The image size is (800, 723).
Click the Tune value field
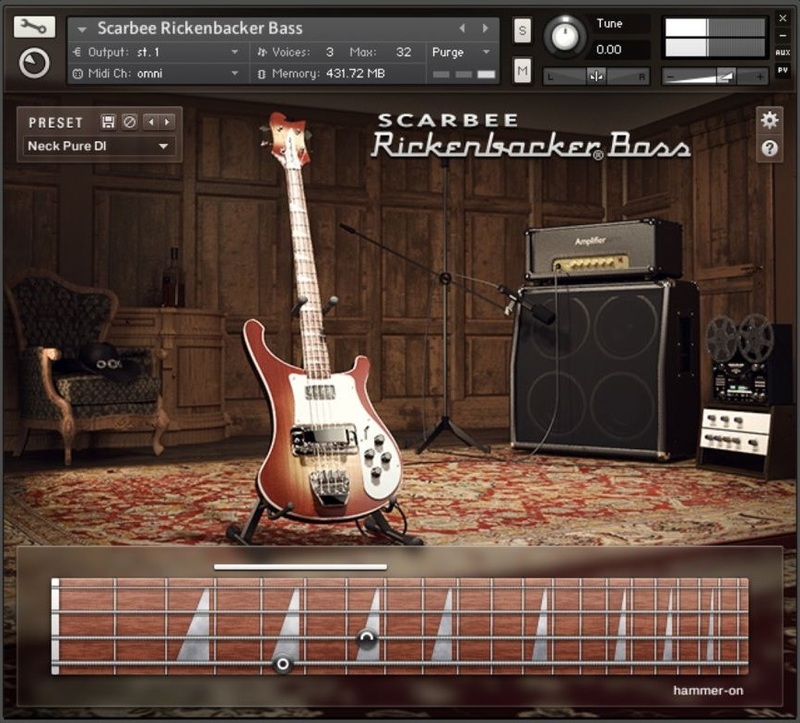(x=608, y=49)
